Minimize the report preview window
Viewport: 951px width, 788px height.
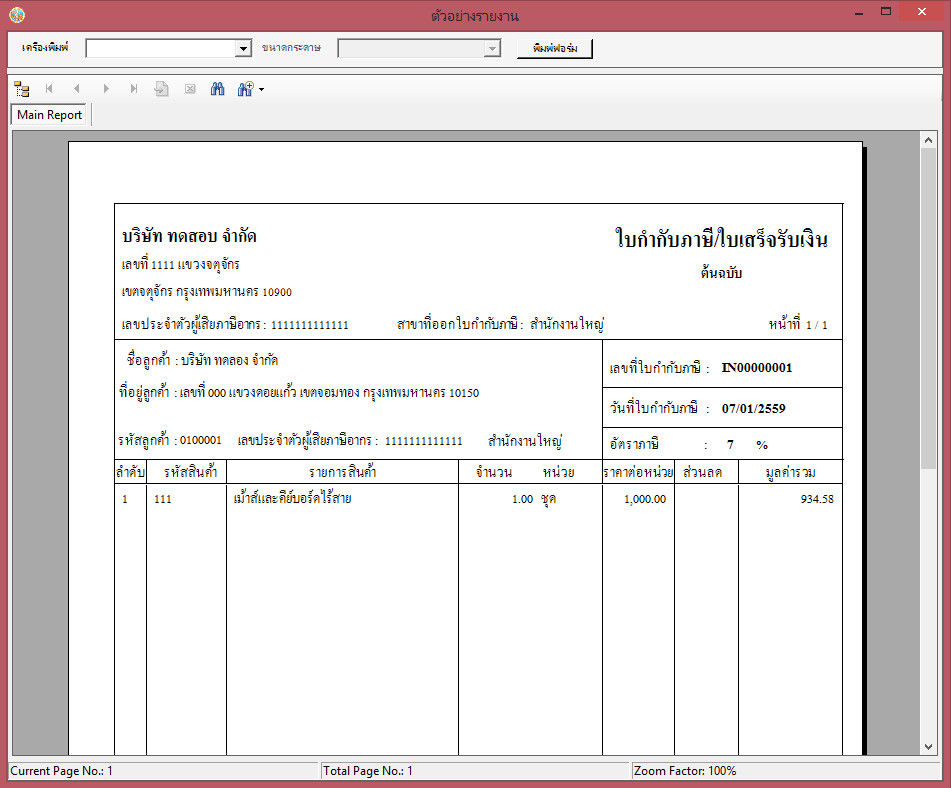859,12
